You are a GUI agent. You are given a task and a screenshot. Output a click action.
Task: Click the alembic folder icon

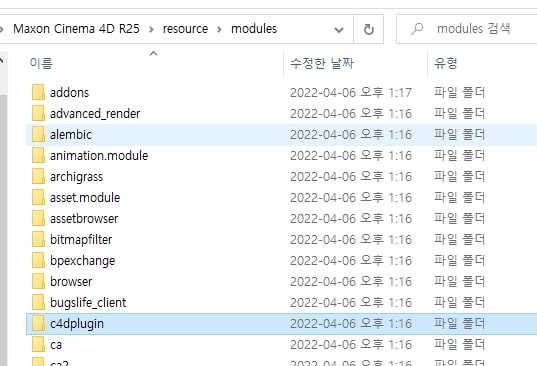pos(38,135)
